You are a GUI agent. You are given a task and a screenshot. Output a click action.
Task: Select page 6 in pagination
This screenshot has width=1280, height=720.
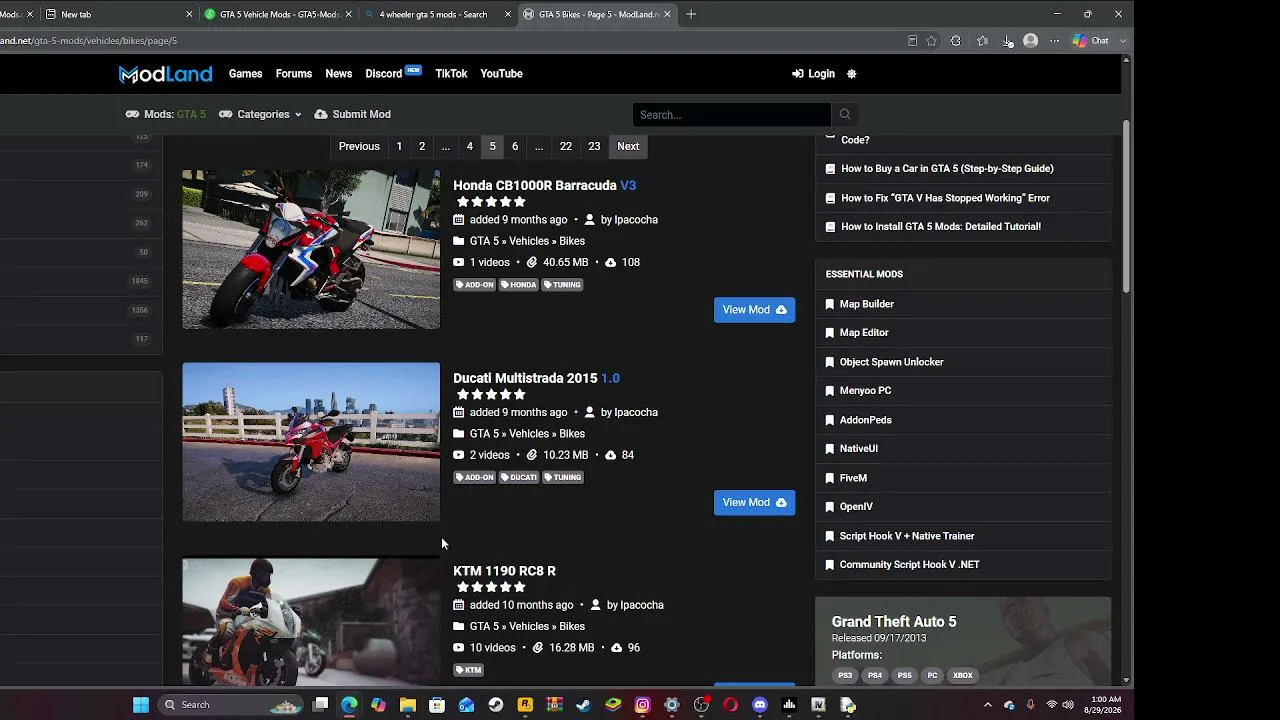515,147
